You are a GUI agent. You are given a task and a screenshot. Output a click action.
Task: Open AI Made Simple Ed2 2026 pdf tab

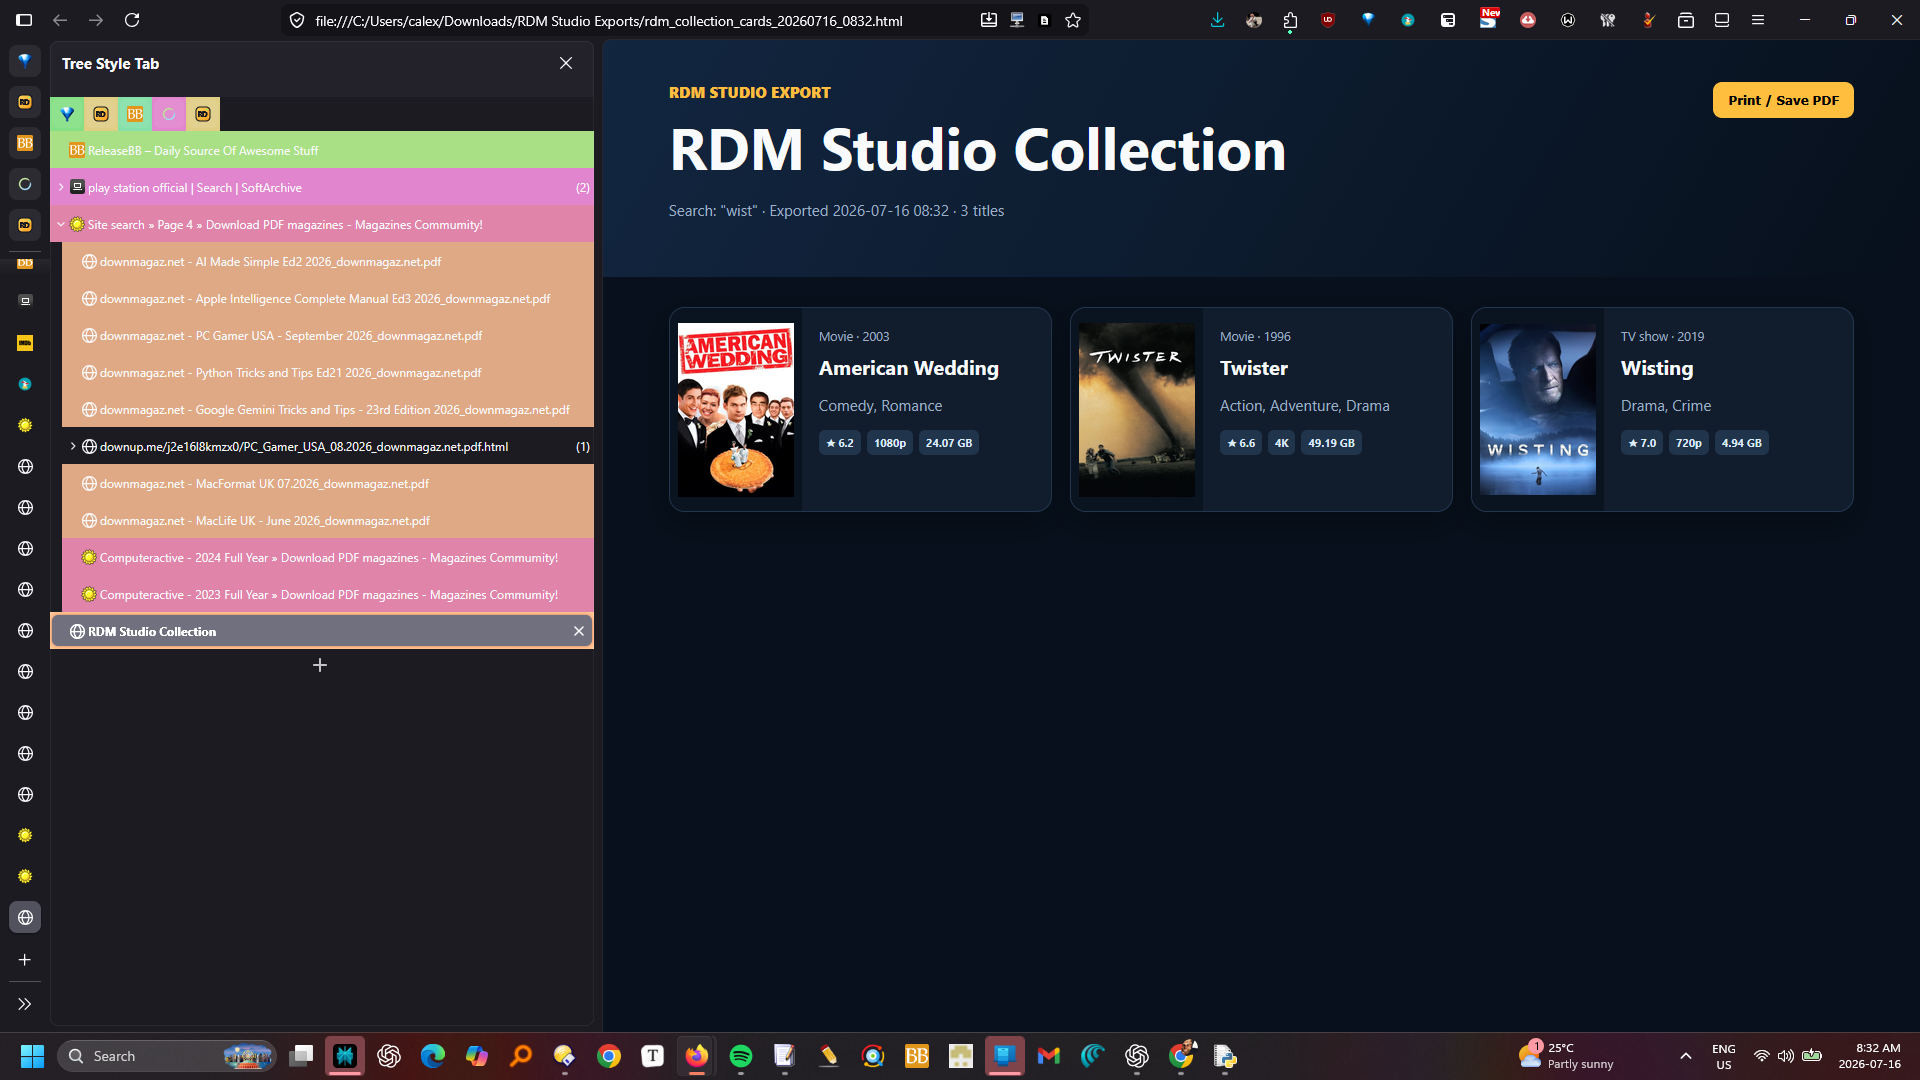[x=328, y=261]
